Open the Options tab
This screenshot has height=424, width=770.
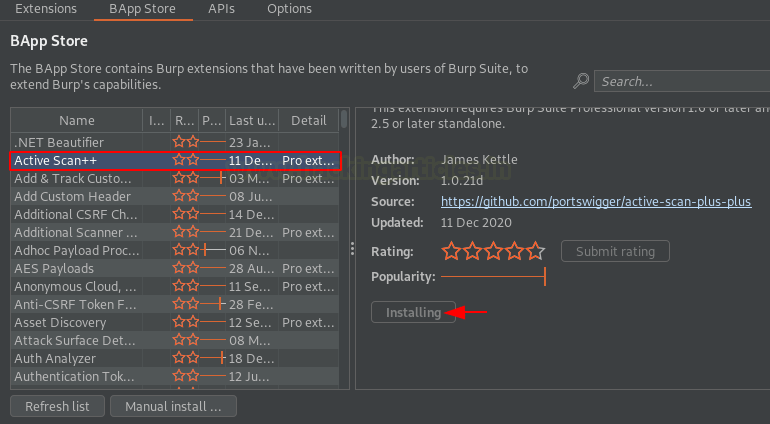coord(289,9)
